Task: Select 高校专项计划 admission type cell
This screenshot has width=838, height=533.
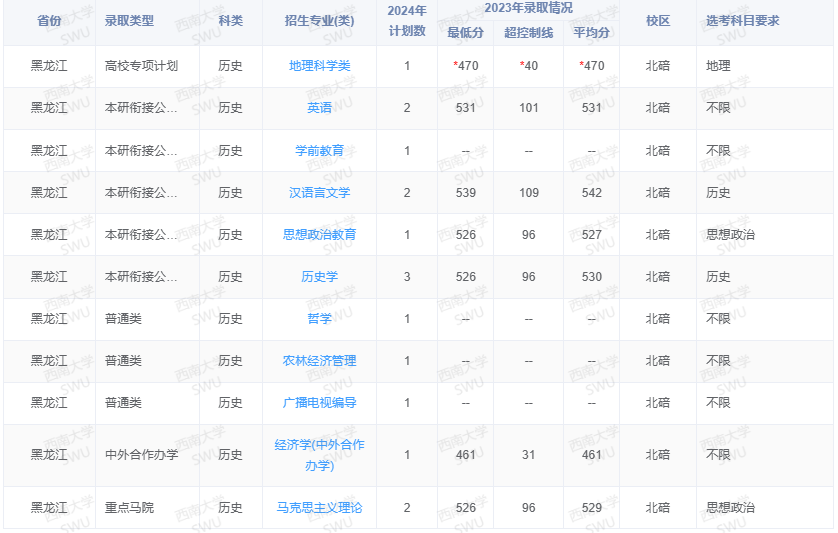Action: coord(142,66)
